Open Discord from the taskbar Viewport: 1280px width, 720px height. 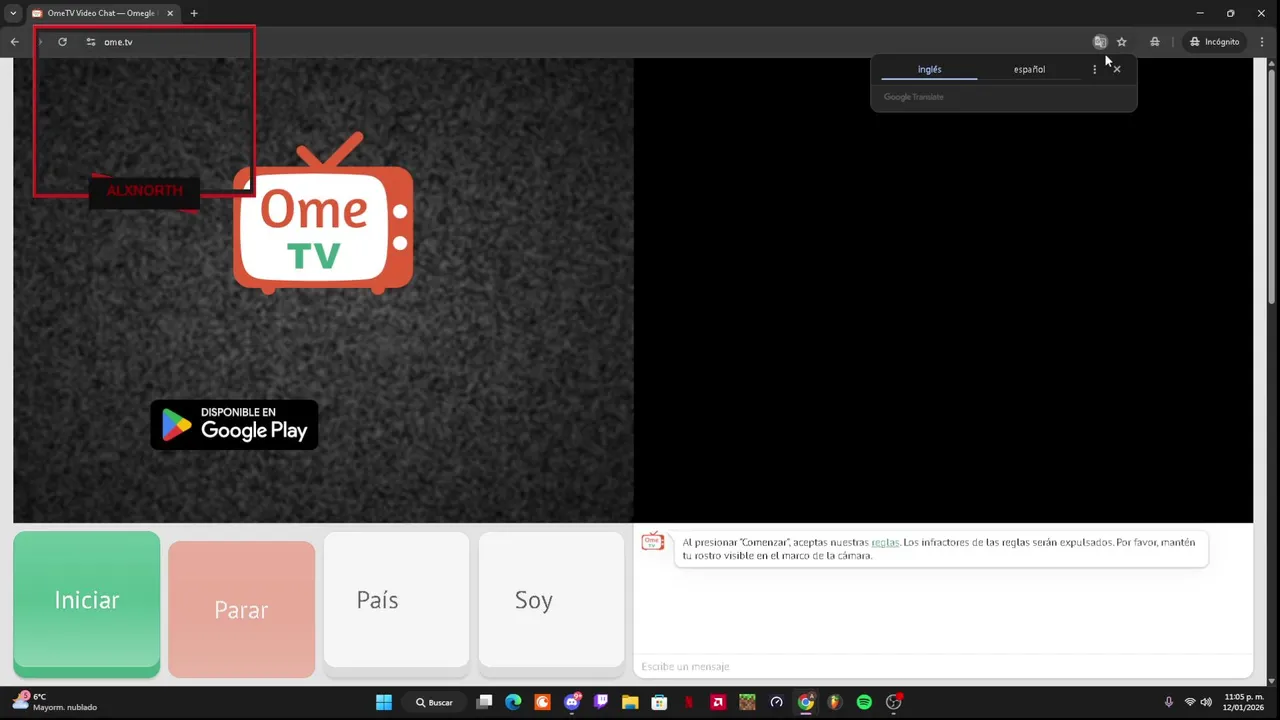click(572, 702)
